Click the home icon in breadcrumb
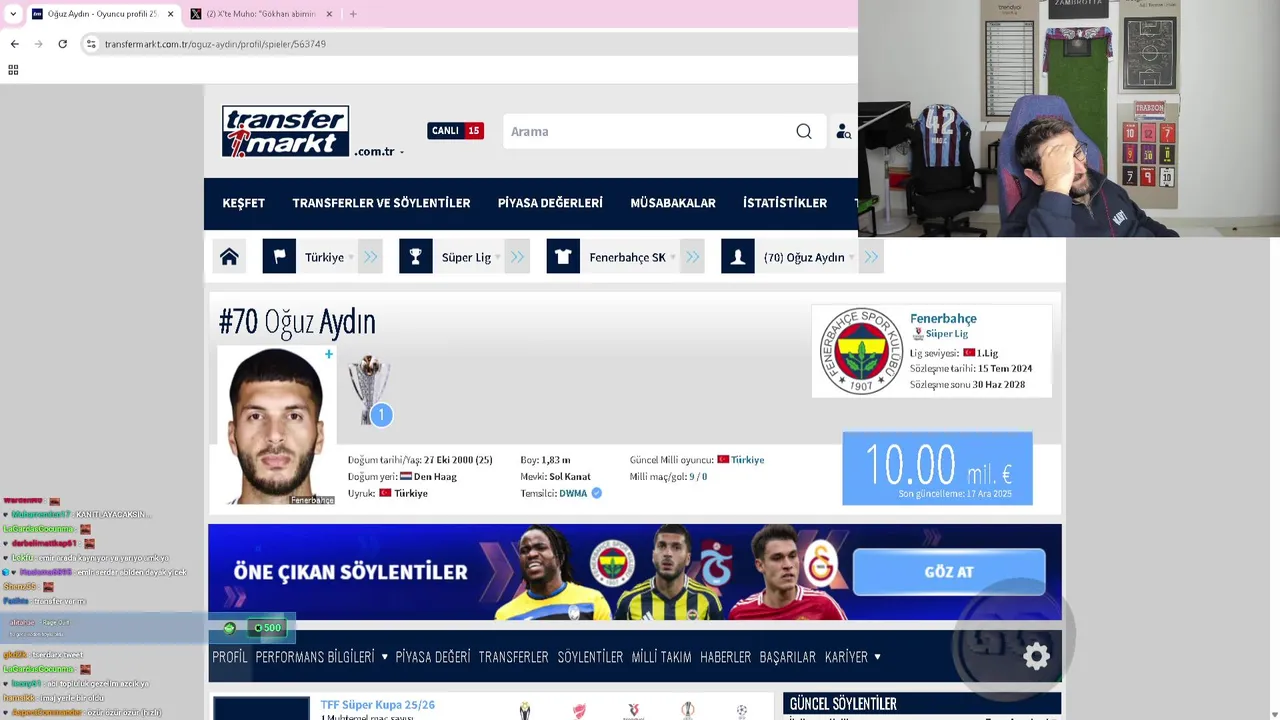 [x=229, y=257]
